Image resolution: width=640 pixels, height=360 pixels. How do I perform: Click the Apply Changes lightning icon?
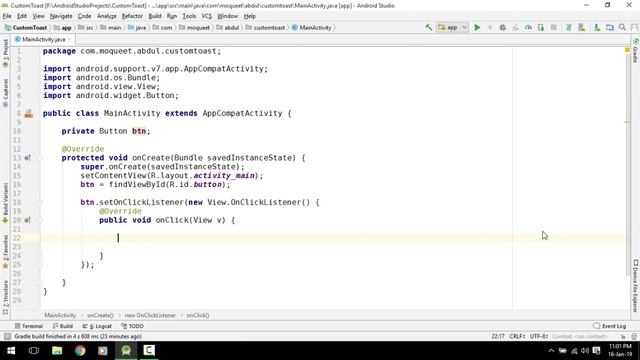pos(490,27)
